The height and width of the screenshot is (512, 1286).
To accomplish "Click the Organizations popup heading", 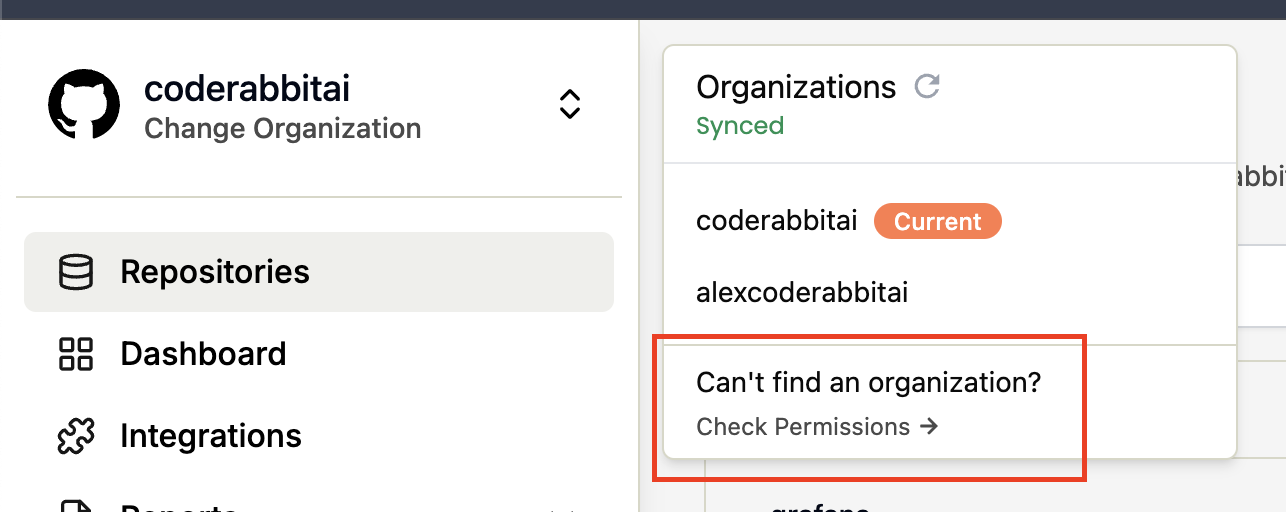I will [796, 87].
